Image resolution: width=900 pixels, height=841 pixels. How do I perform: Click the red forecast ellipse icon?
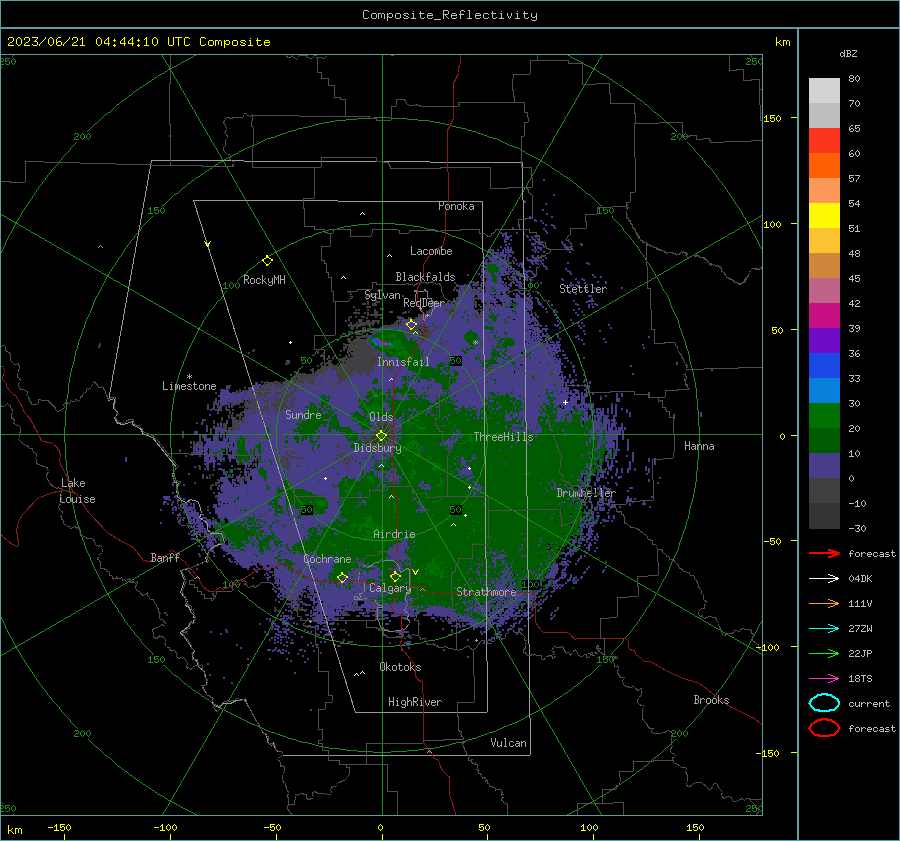(x=824, y=728)
